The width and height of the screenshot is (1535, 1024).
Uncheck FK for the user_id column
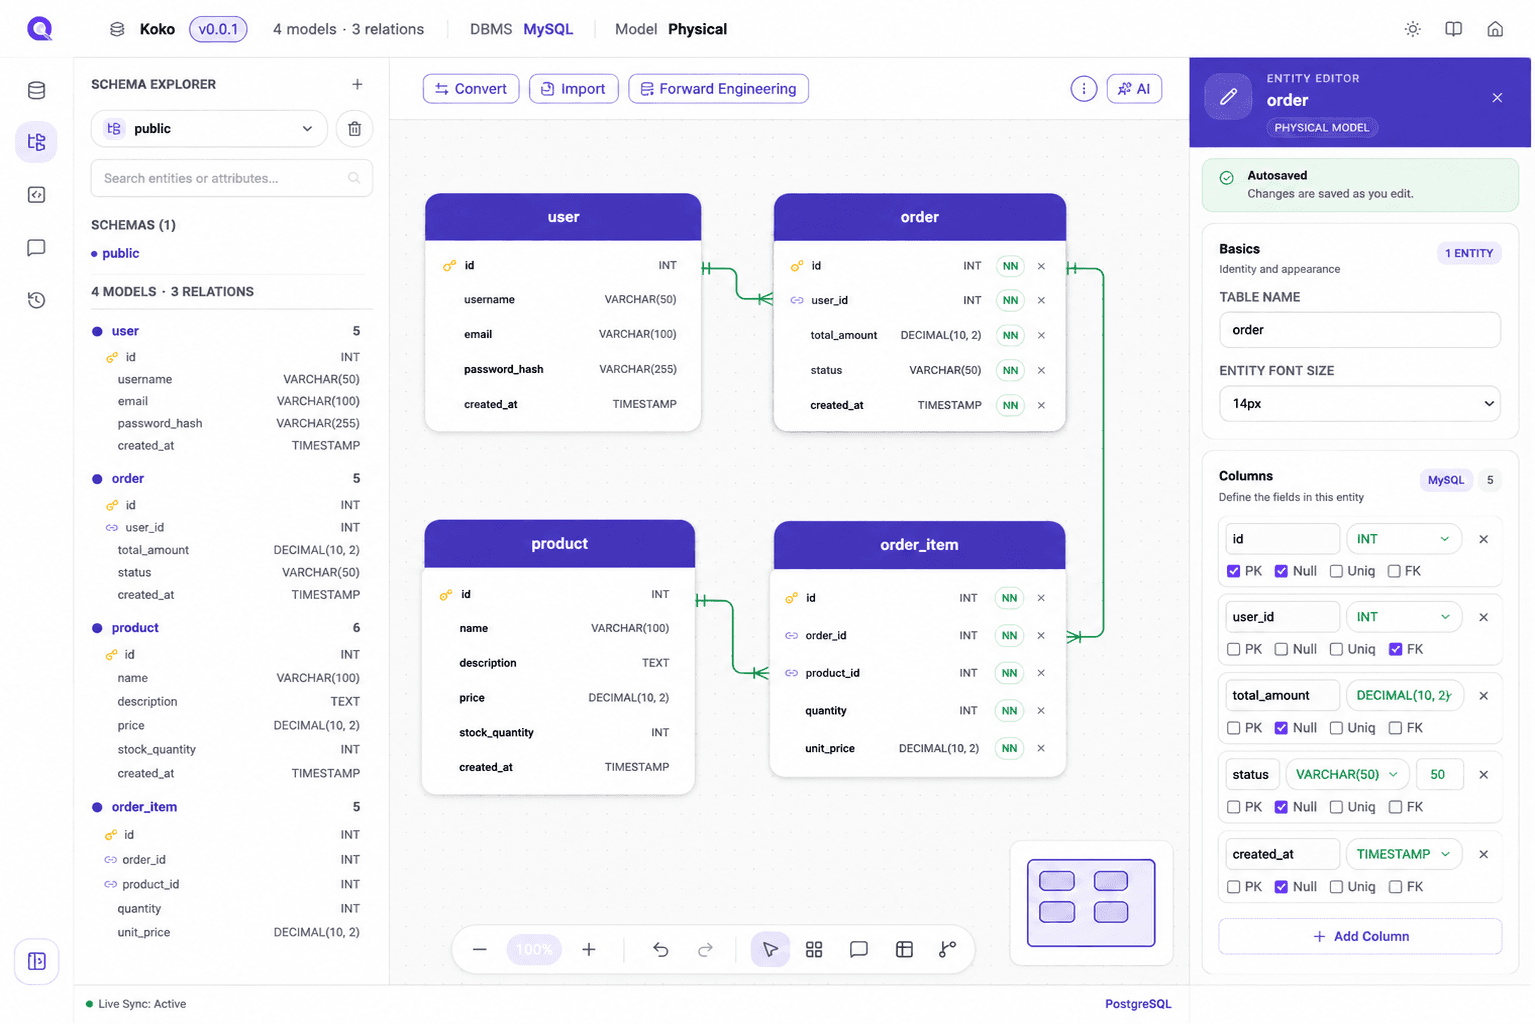click(x=1396, y=649)
